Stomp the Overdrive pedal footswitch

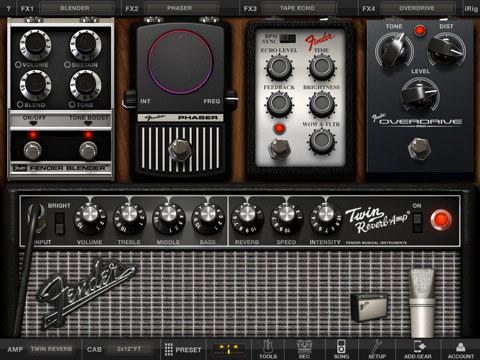coord(419,148)
